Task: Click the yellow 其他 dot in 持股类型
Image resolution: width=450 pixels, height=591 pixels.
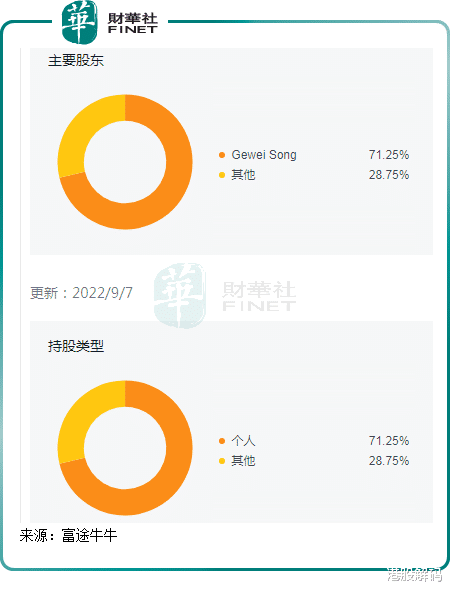Action: coord(222,461)
